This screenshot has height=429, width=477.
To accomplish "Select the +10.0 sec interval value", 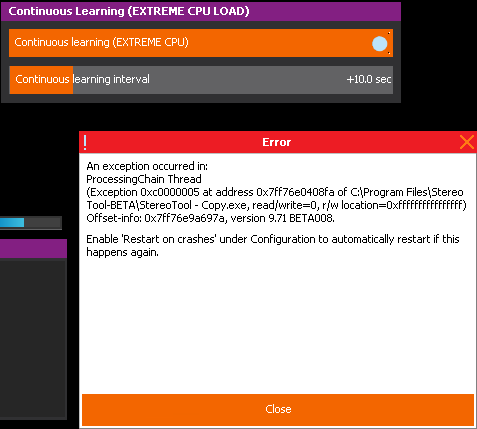I will tap(369, 79).
